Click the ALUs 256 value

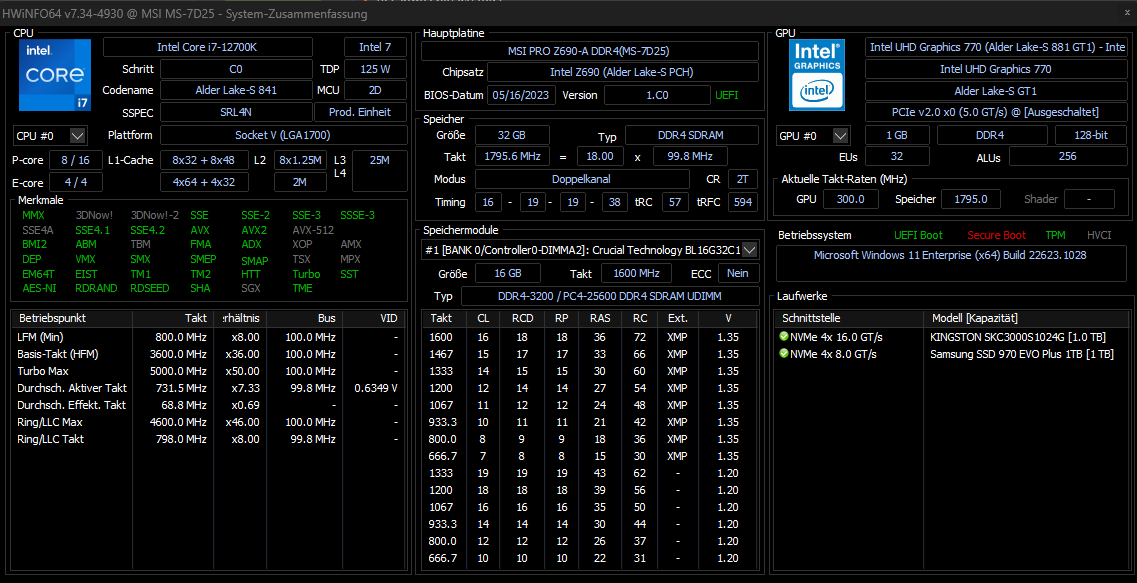pyautogui.click(x=1067, y=157)
